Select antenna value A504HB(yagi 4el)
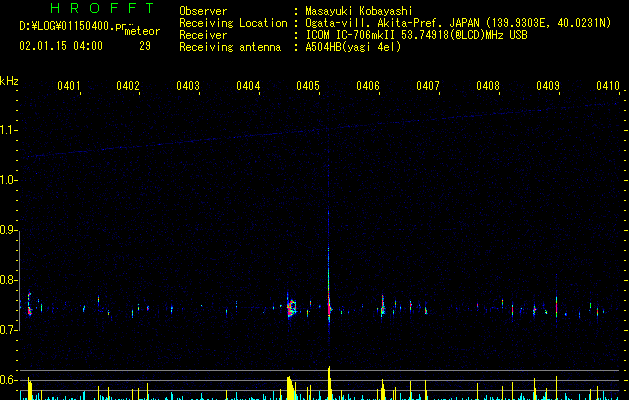This screenshot has width=629, height=400. pos(353,47)
